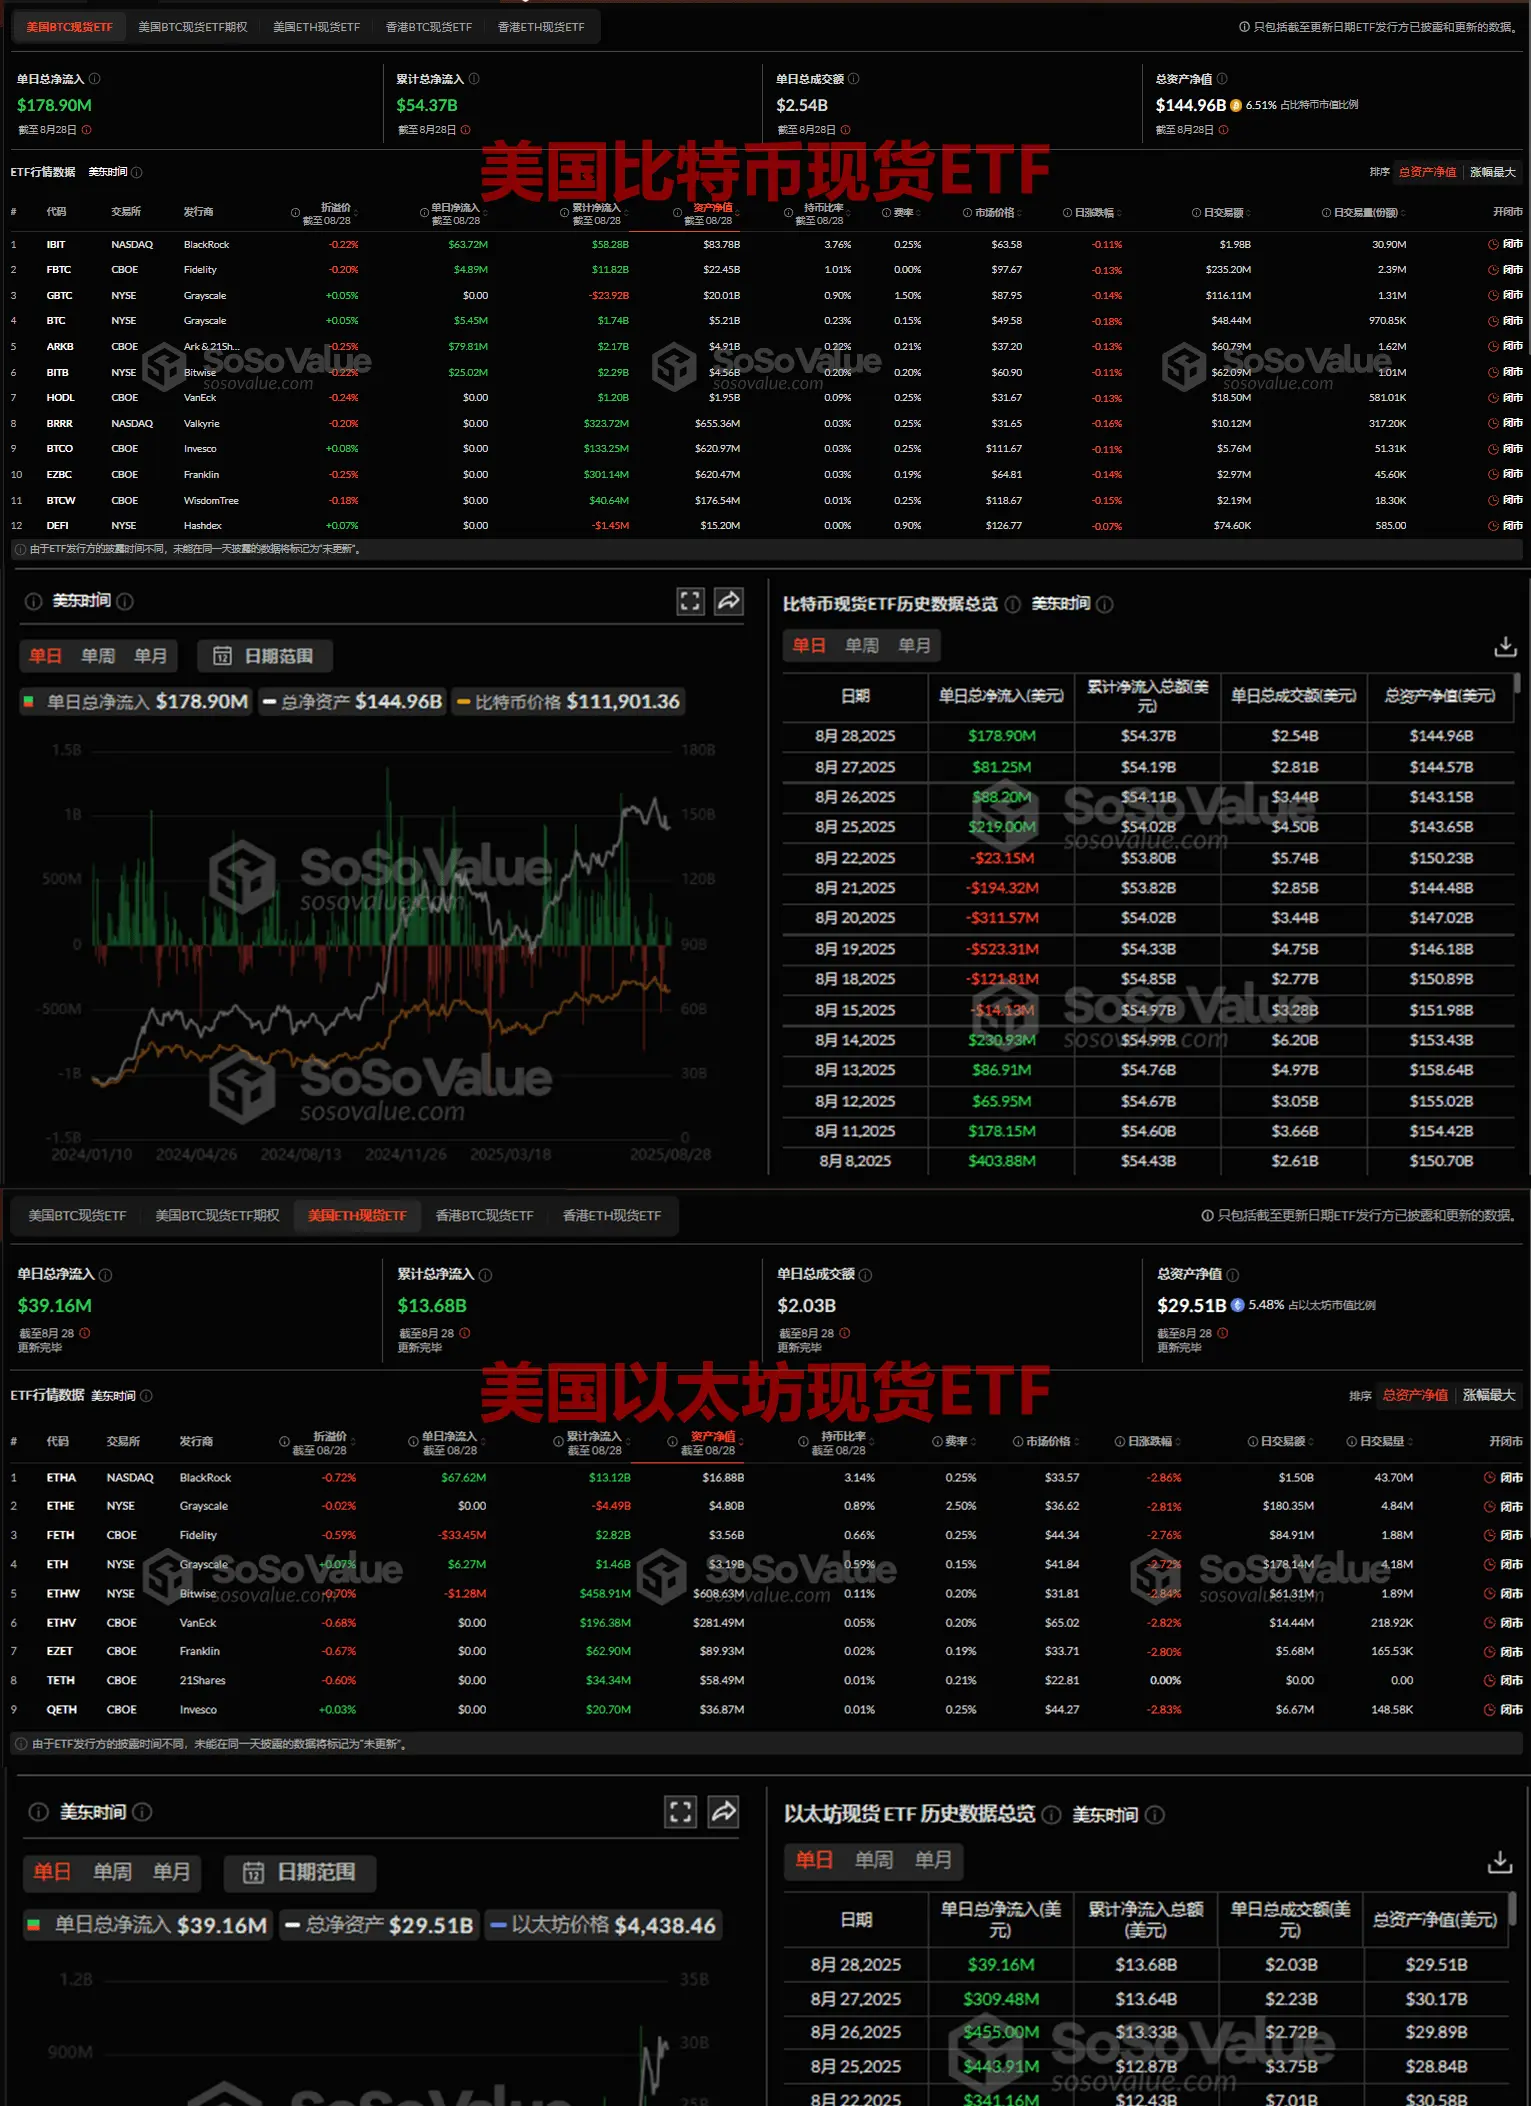Click Bitcoin chart plot near 2024/08/13
The width and height of the screenshot is (1531, 2106).
(x=301, y=944)
